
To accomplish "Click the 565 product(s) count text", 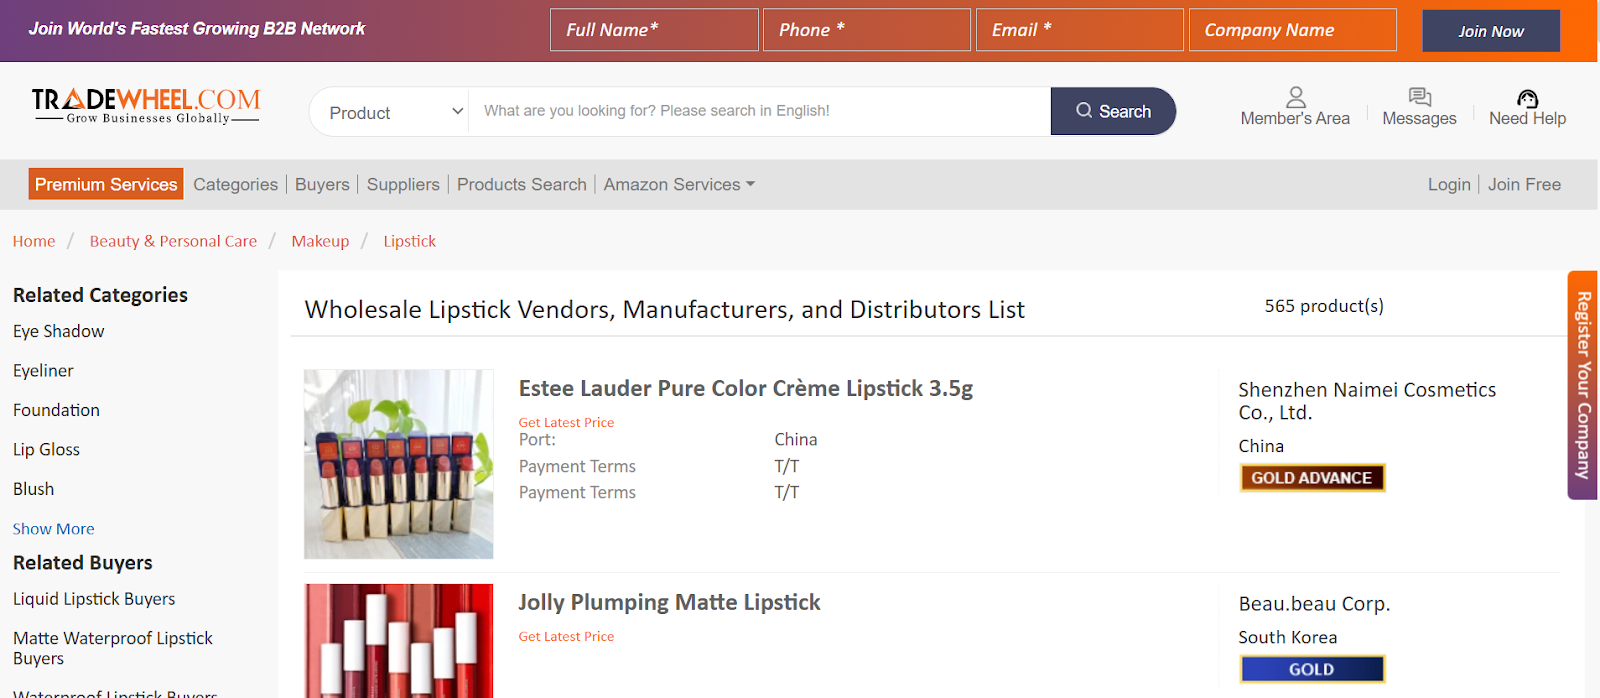I will 1324,306.
